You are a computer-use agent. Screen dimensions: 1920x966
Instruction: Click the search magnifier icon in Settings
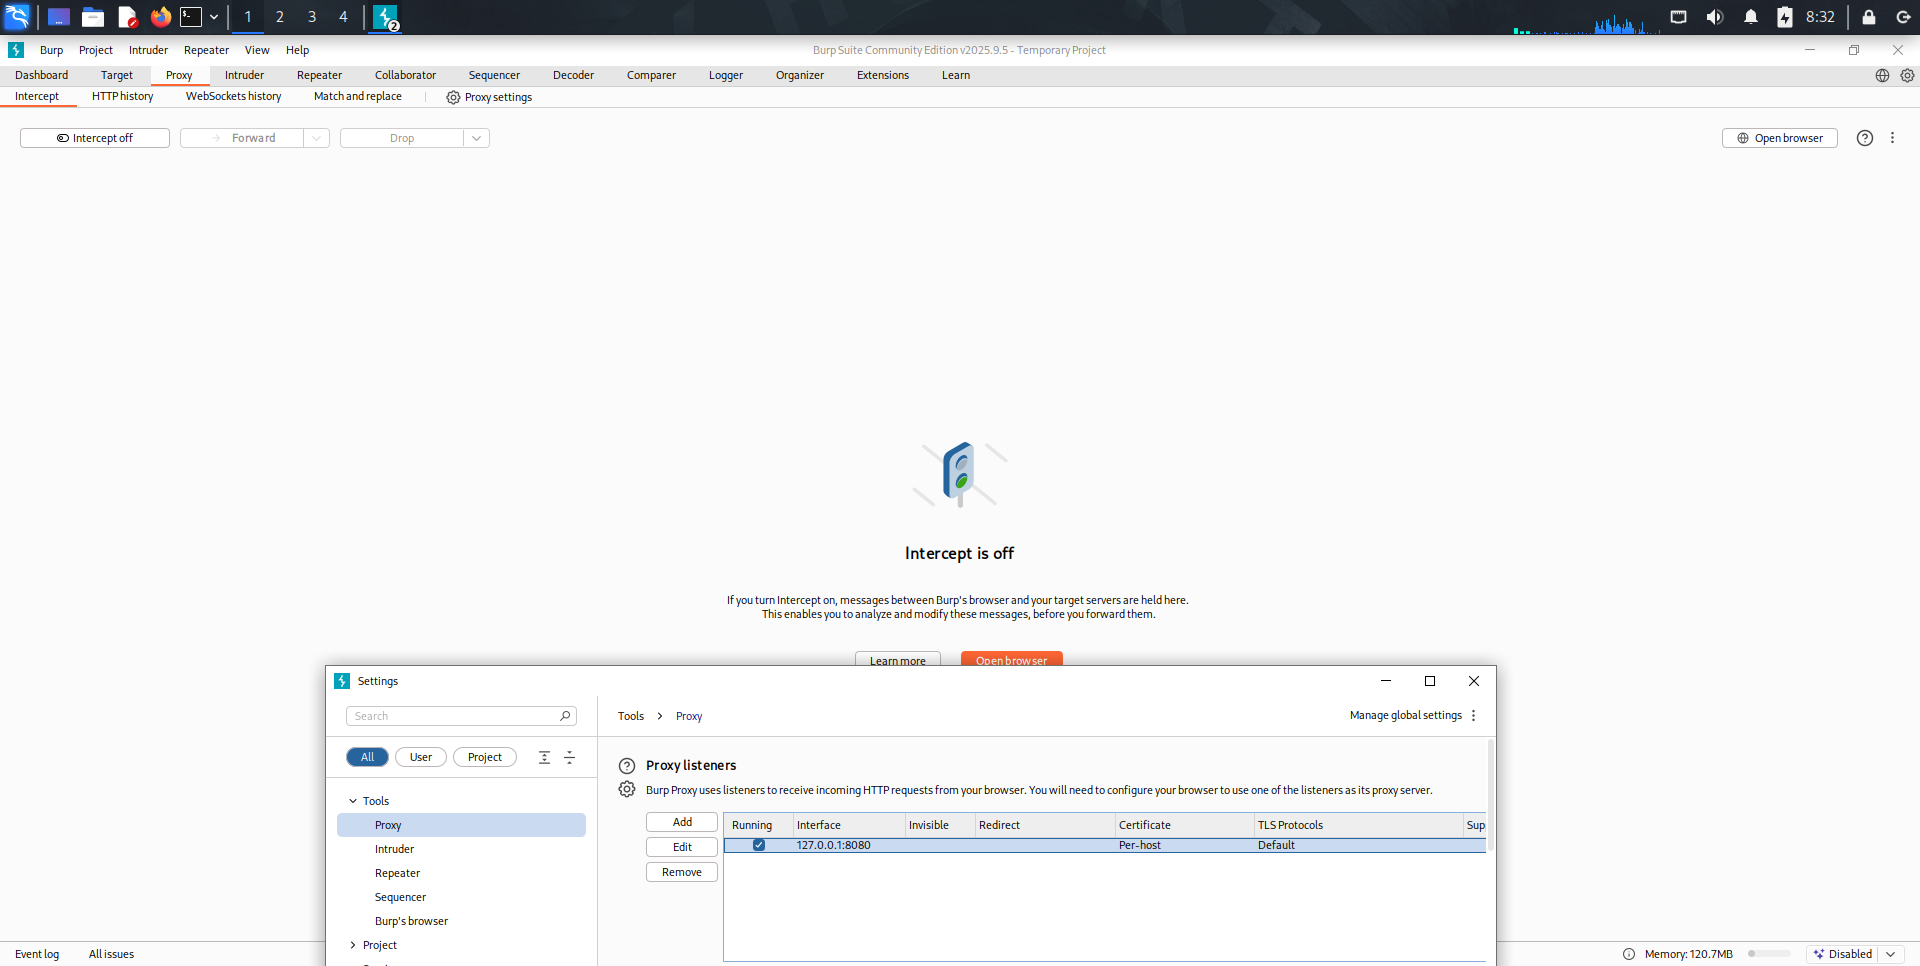[565, 716]
